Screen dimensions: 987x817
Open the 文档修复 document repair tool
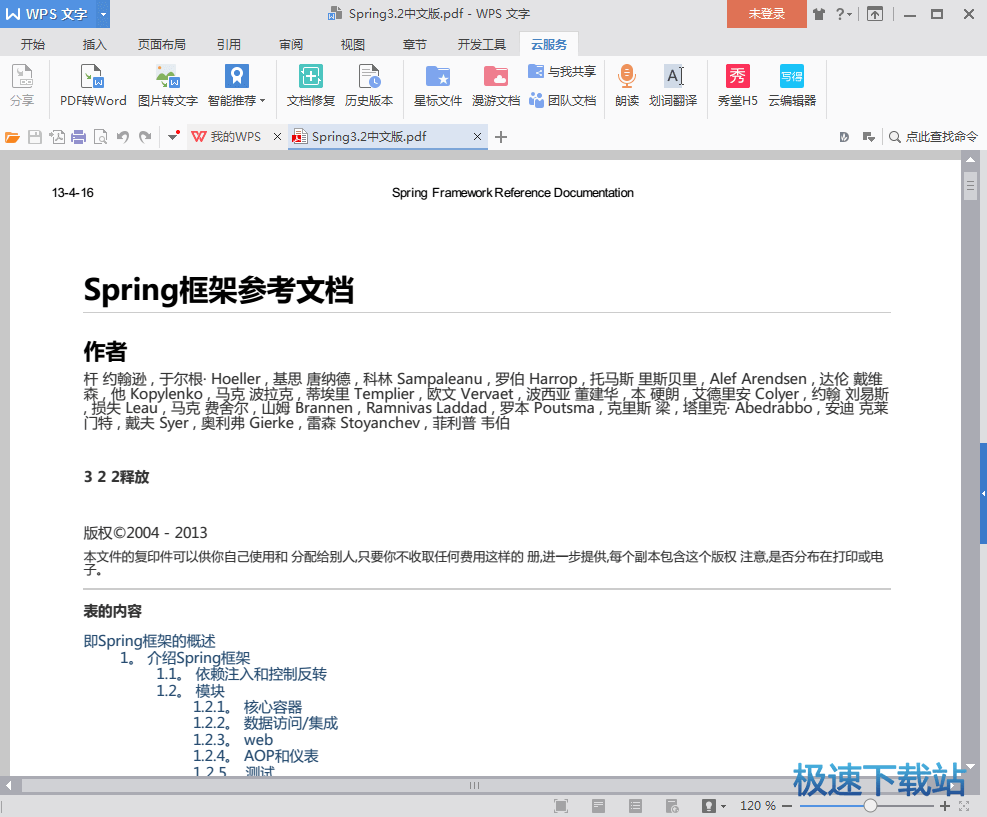point(310,85)
